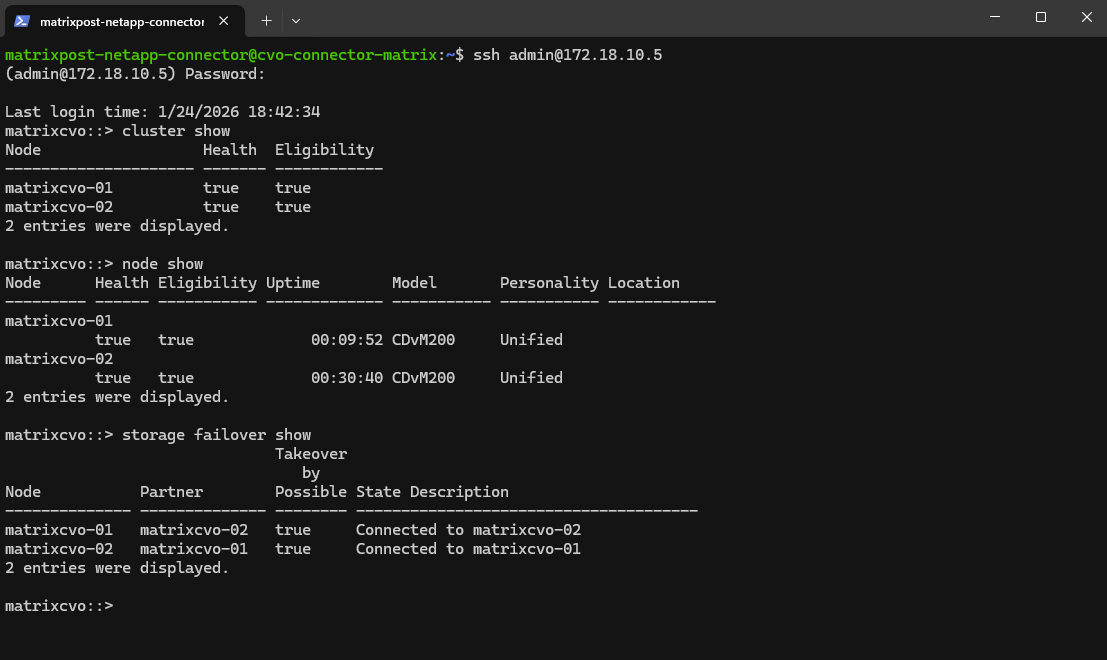Minimize the terminal window

(994, 17)
